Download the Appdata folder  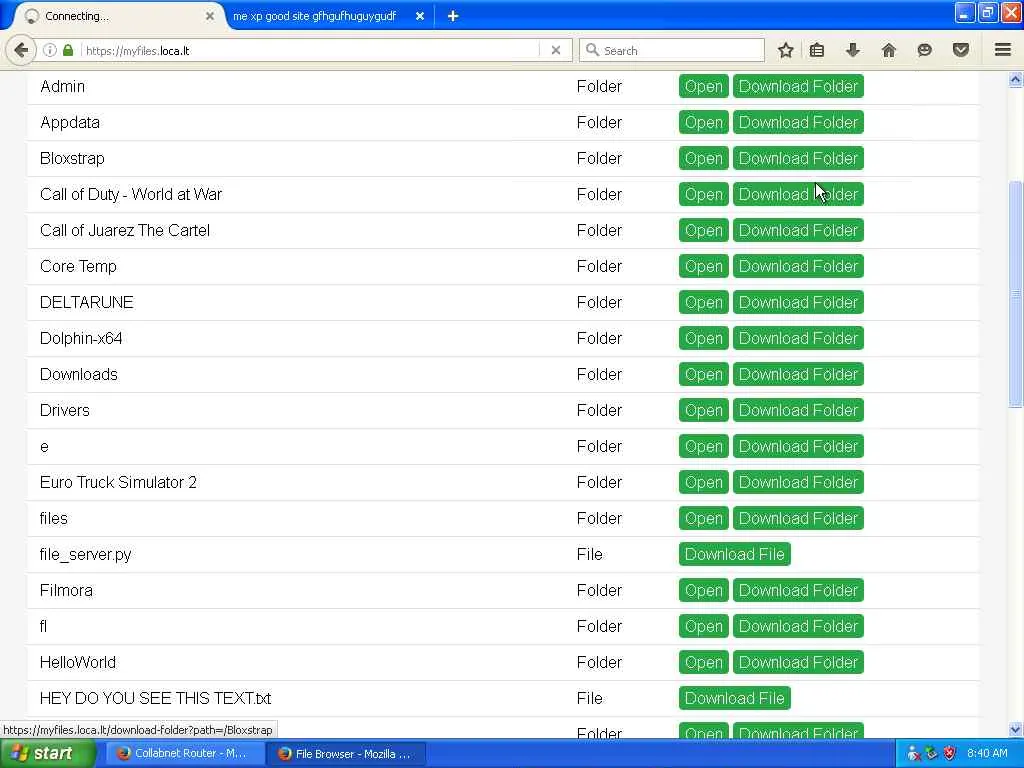pyautogui.click(x=798, y=122)
